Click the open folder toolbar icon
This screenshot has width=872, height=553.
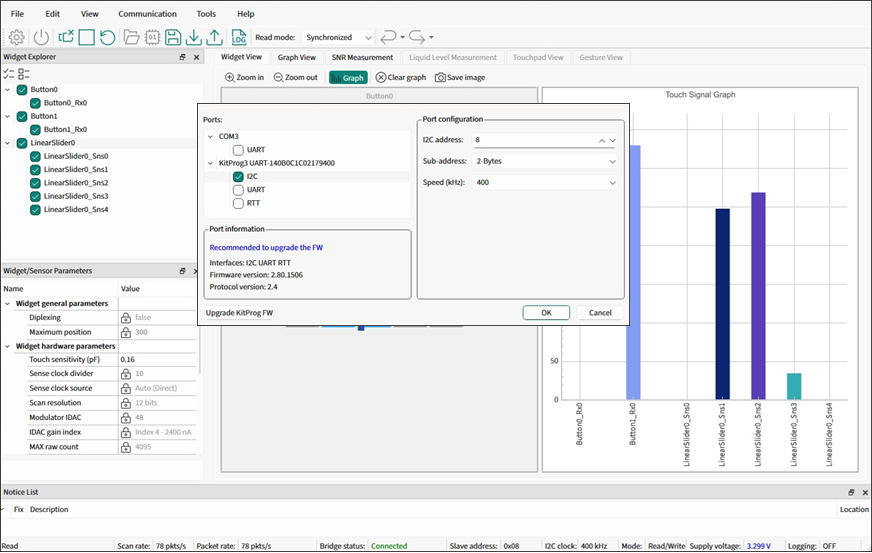131,37
